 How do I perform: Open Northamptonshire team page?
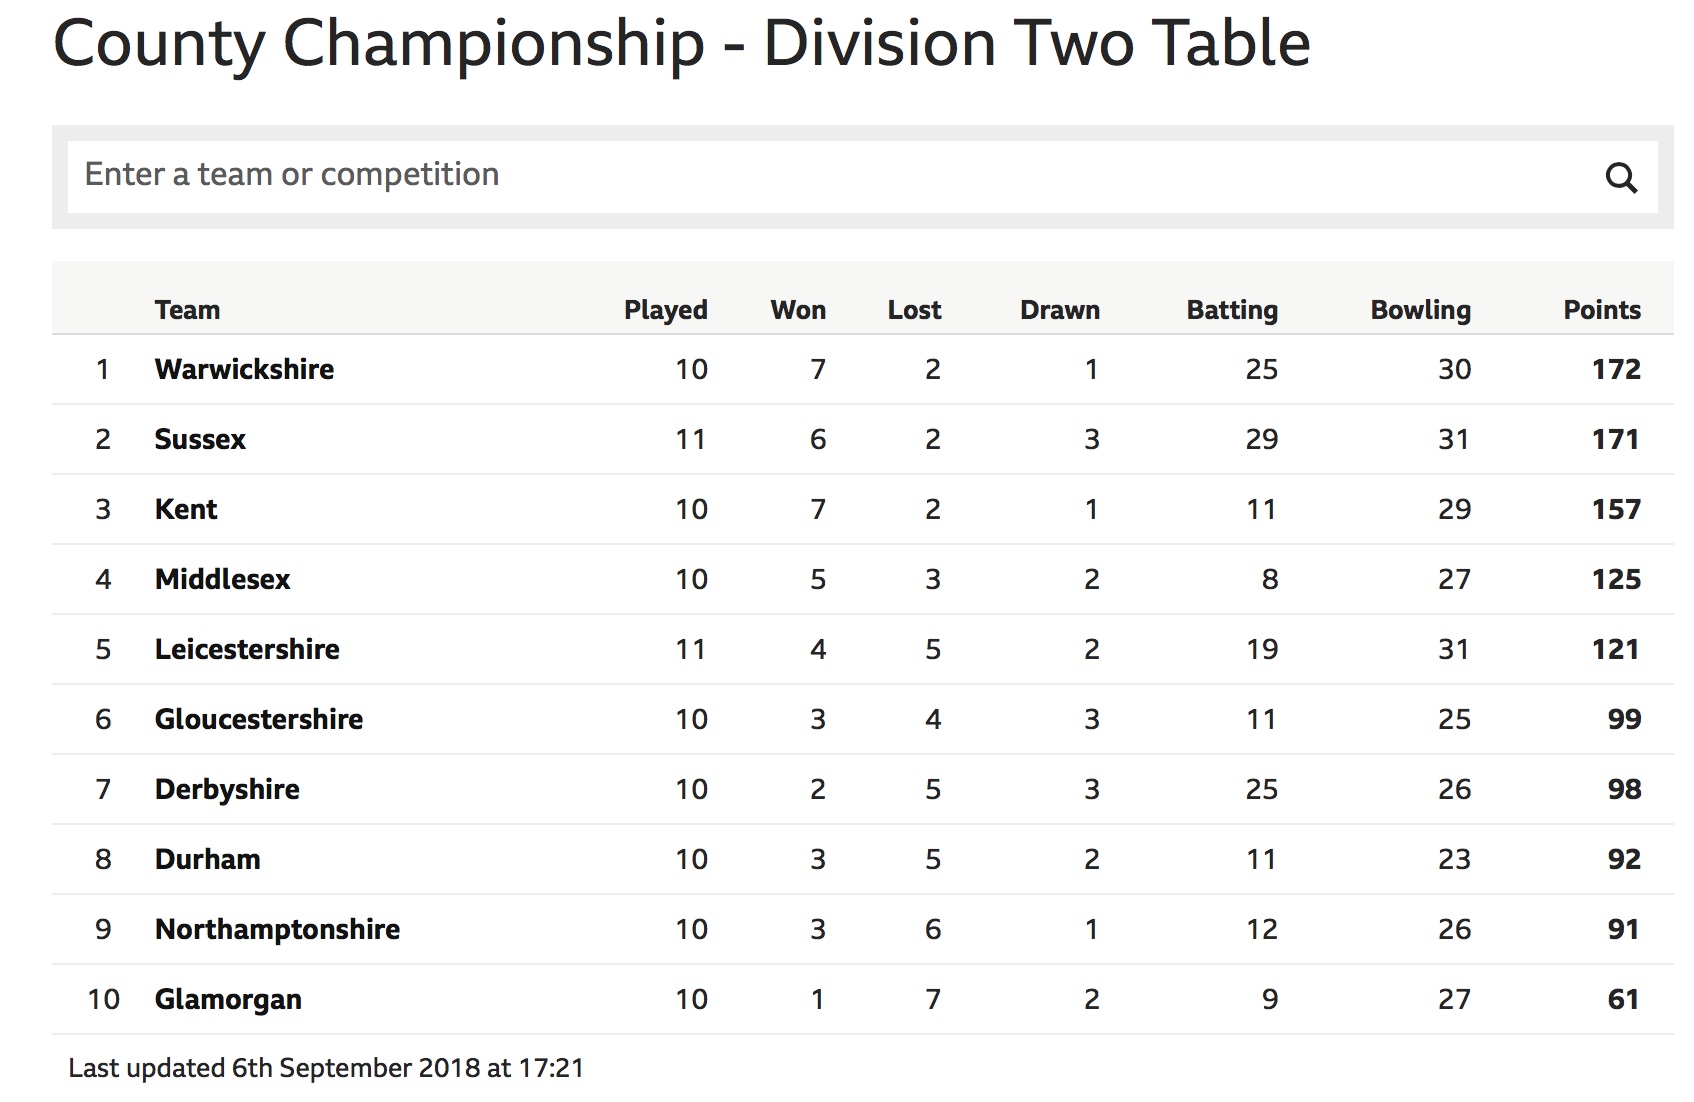coord(277,929)
